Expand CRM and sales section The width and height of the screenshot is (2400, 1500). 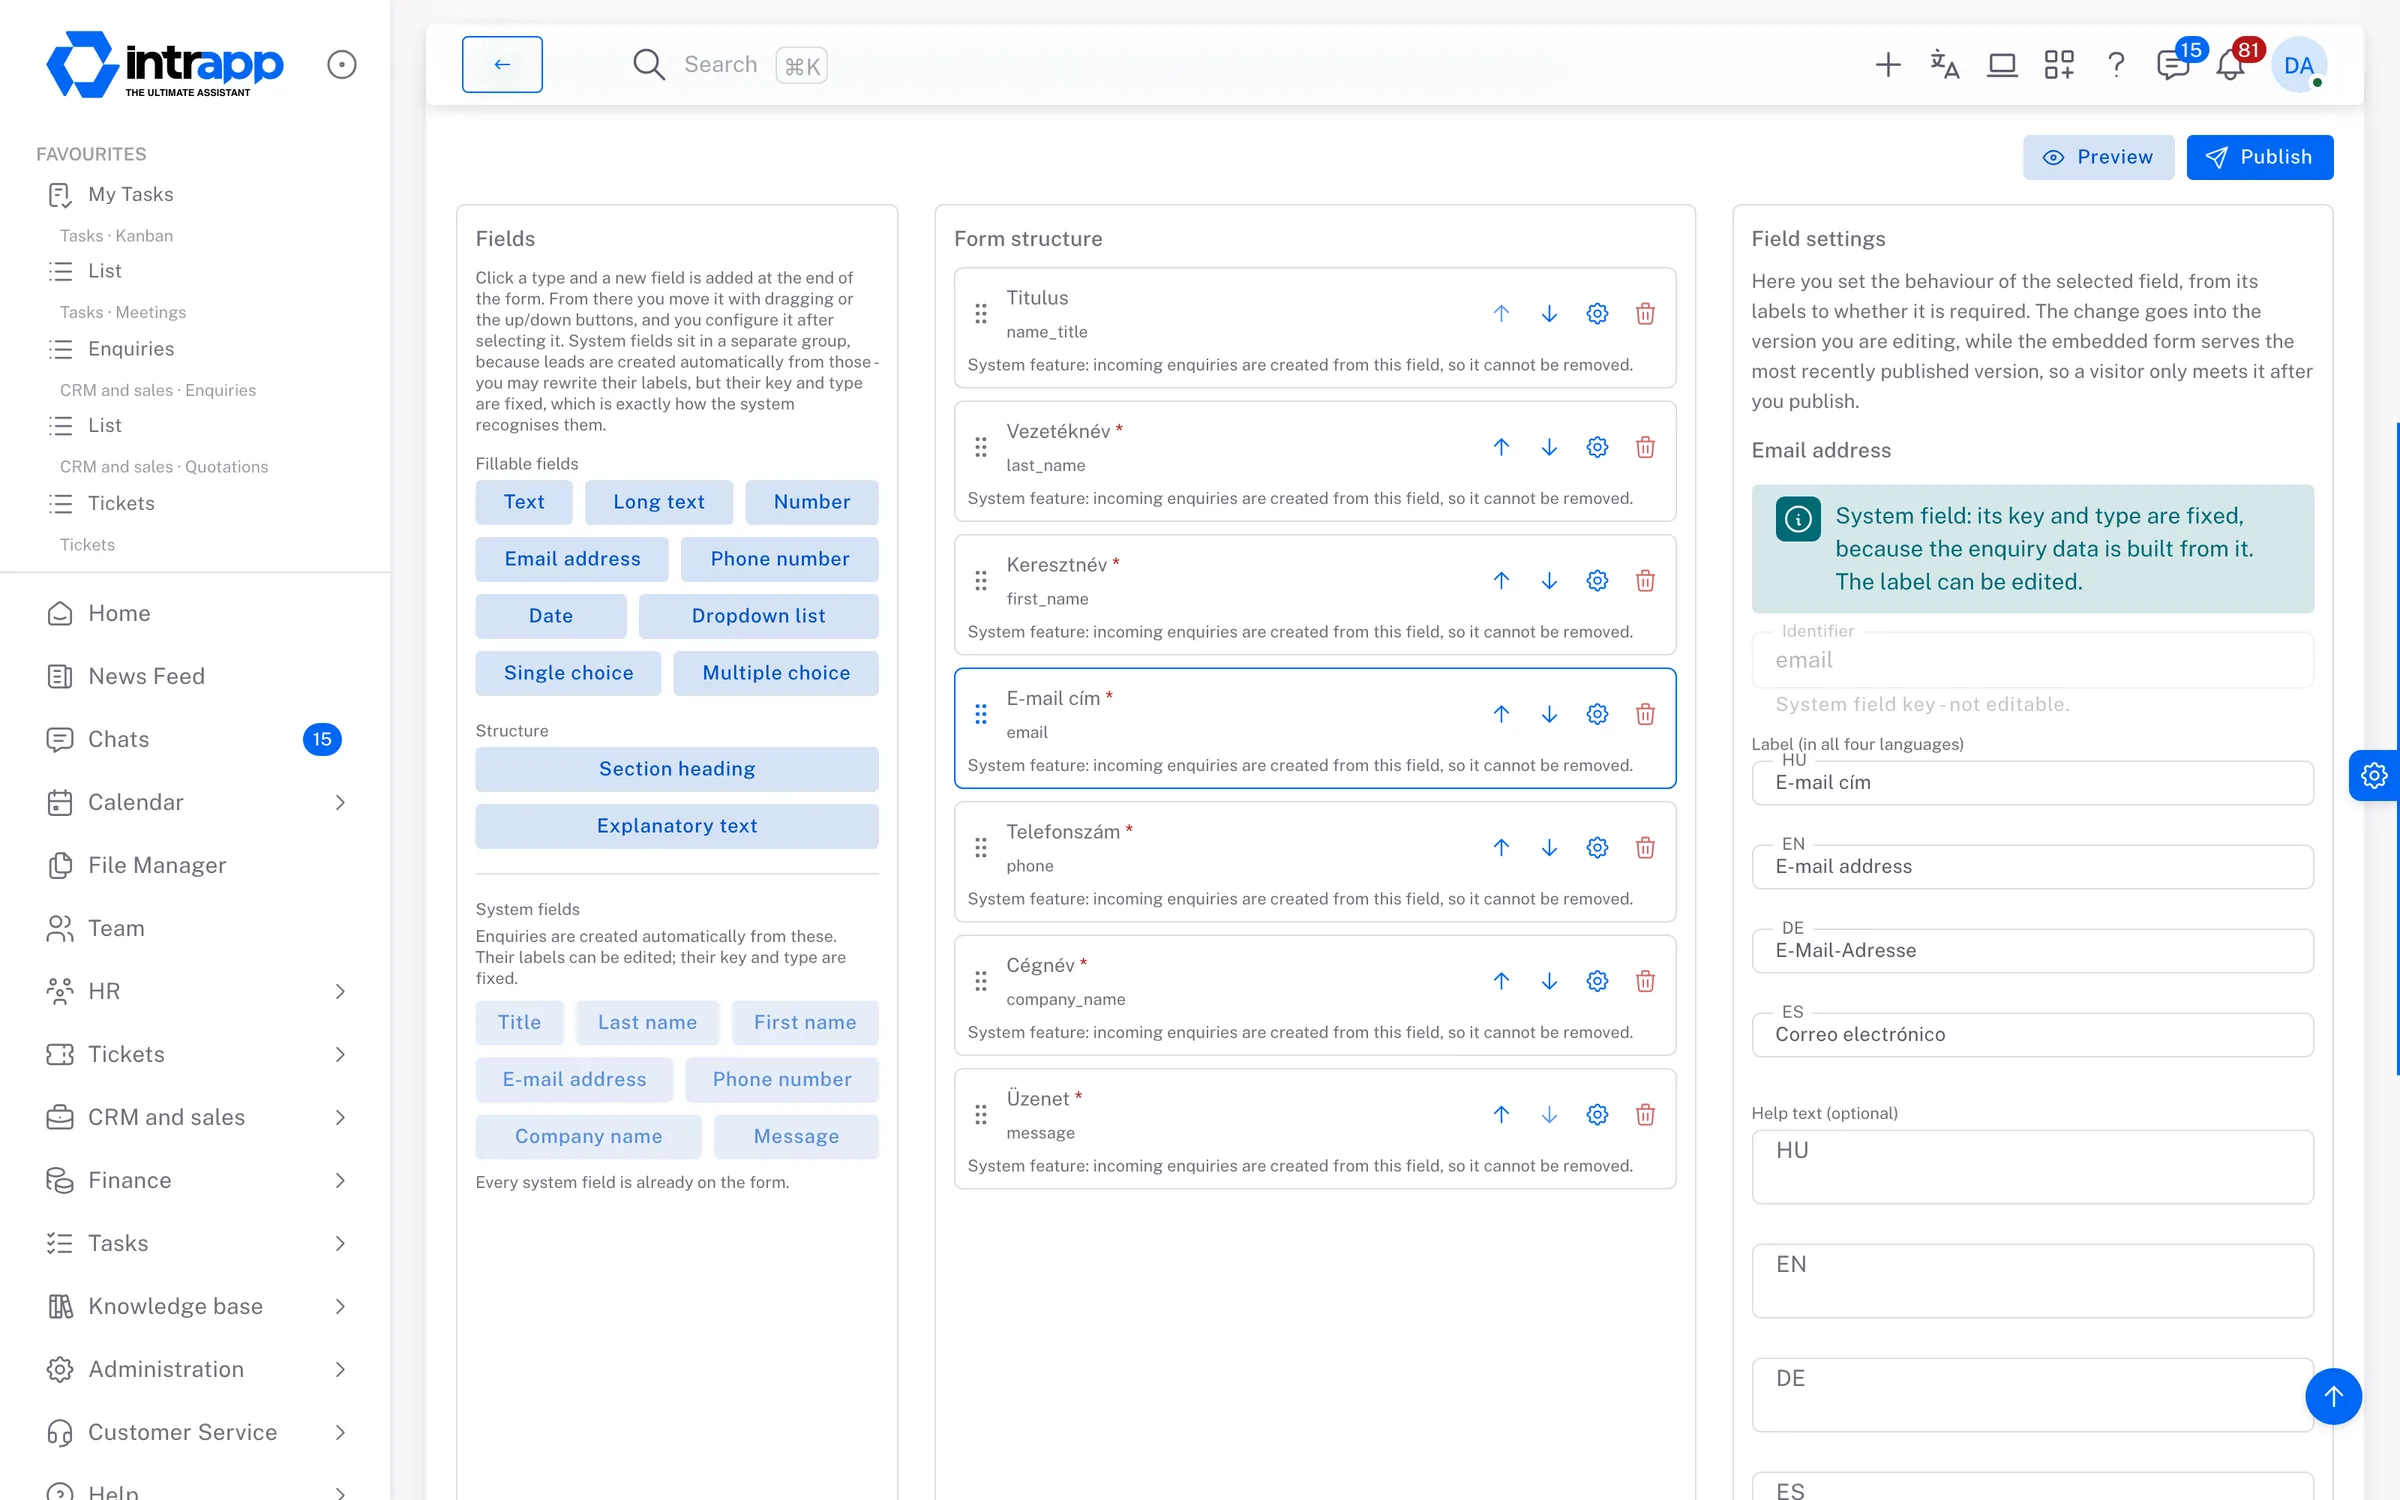coord(340,1117)
